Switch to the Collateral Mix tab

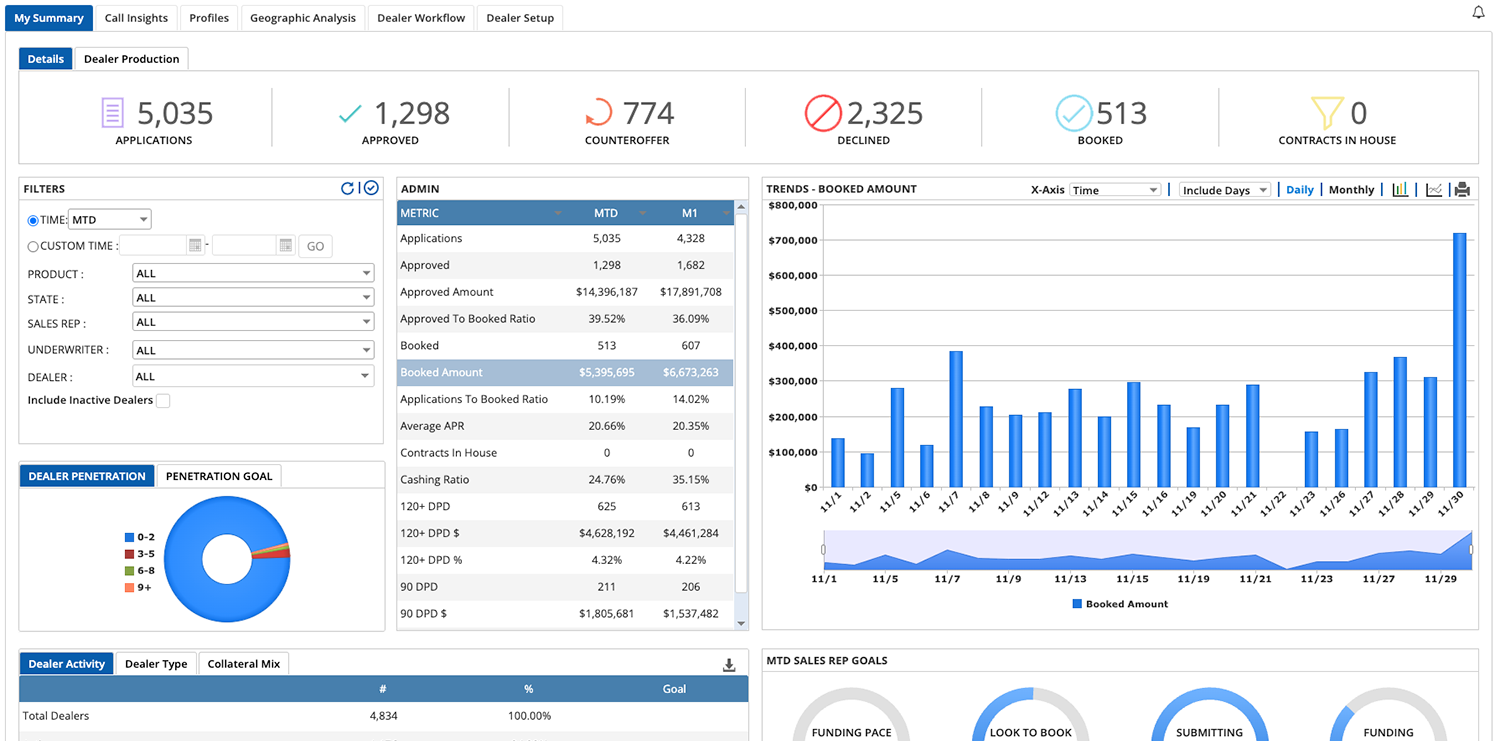[x=244, y=664]
